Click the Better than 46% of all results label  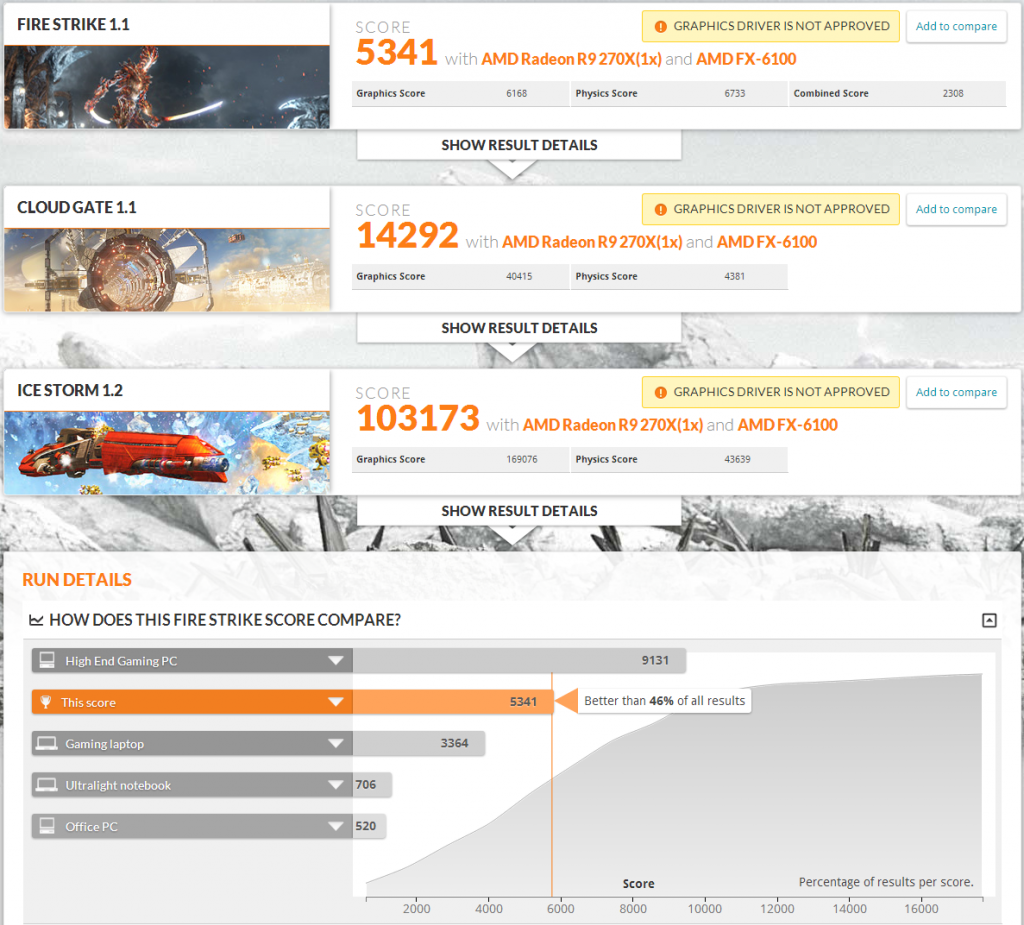[x=664, y=701]
